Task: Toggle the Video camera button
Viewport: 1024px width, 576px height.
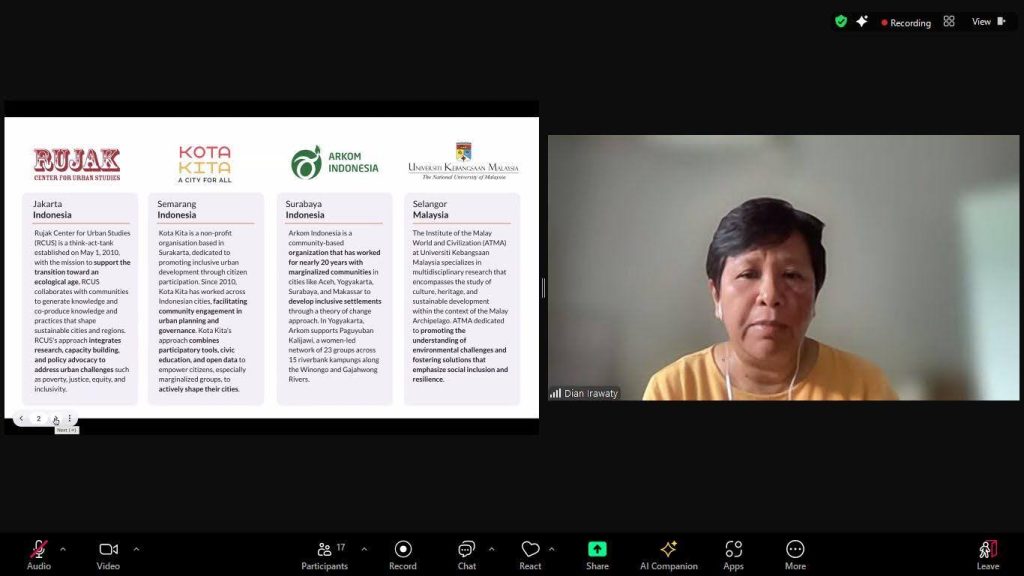Action: 108,555
